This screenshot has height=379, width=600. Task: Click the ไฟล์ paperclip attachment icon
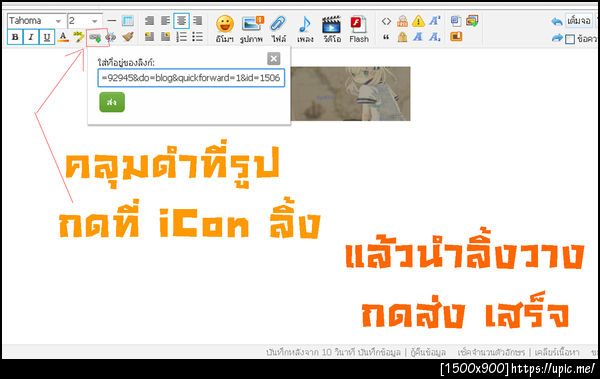[278, 28]
